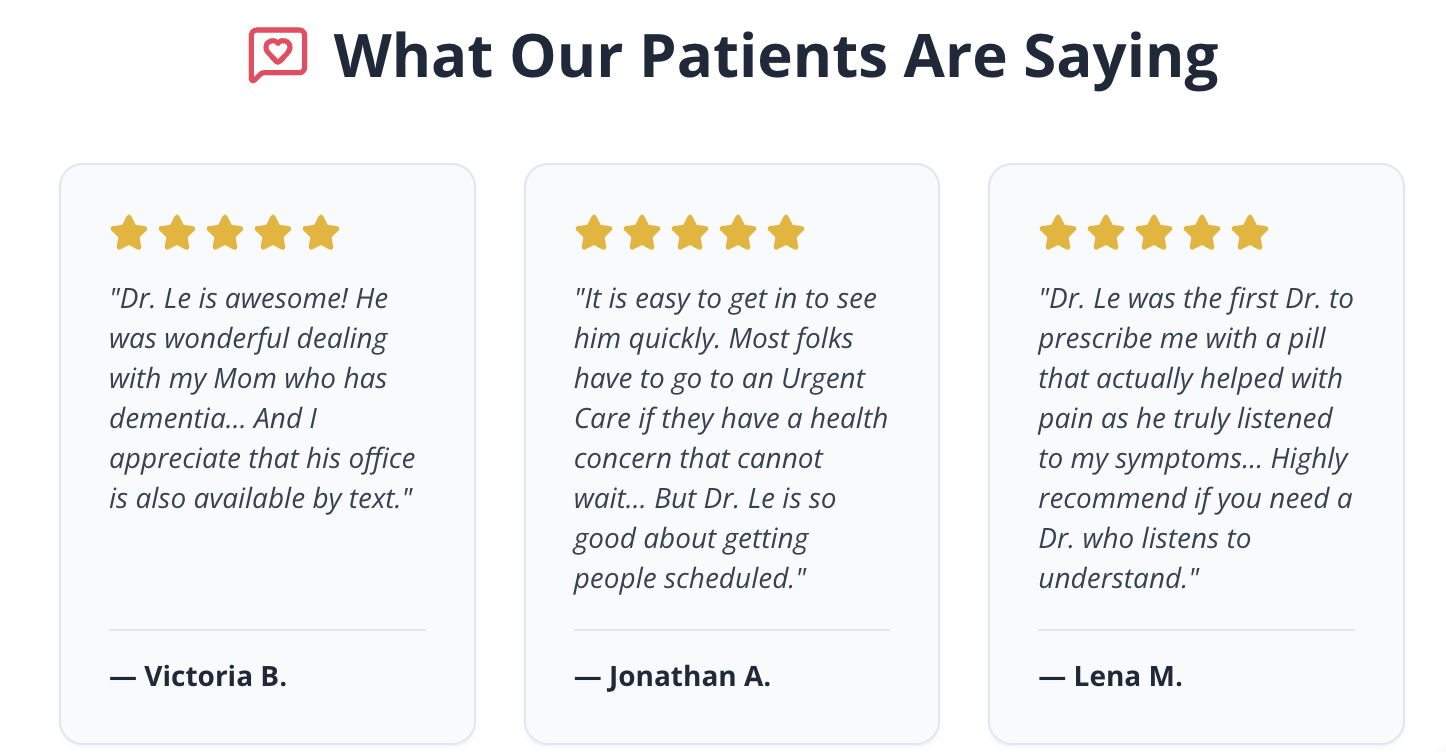Click third star in Victoria B.'s rating

(225, 233)
